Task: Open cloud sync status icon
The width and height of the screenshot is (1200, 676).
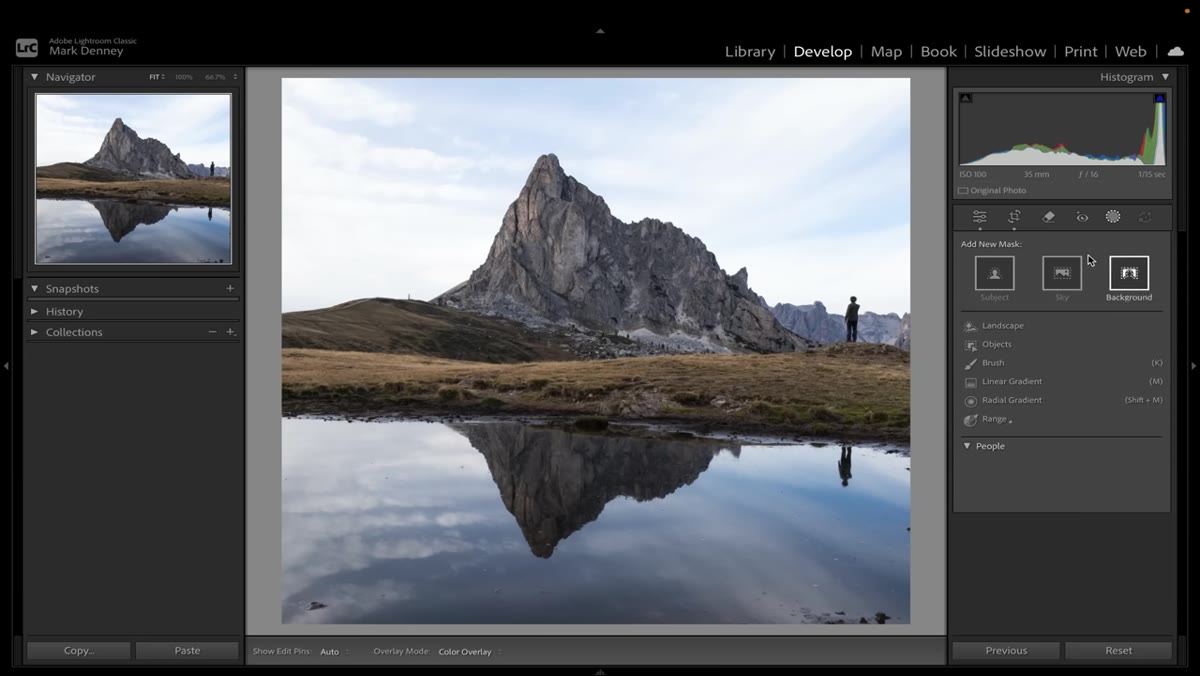Action: pos(1176,51)
